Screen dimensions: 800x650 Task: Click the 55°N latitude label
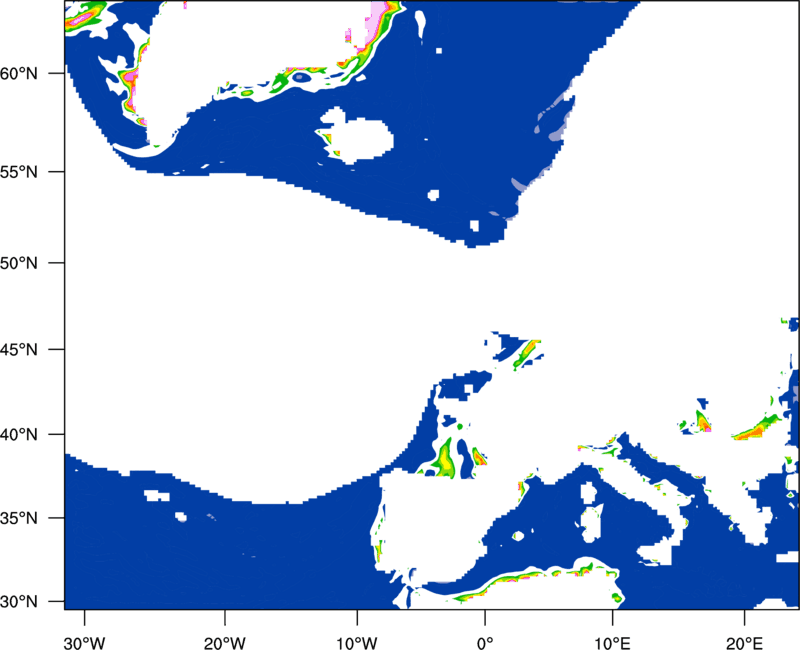pos(19,172)
